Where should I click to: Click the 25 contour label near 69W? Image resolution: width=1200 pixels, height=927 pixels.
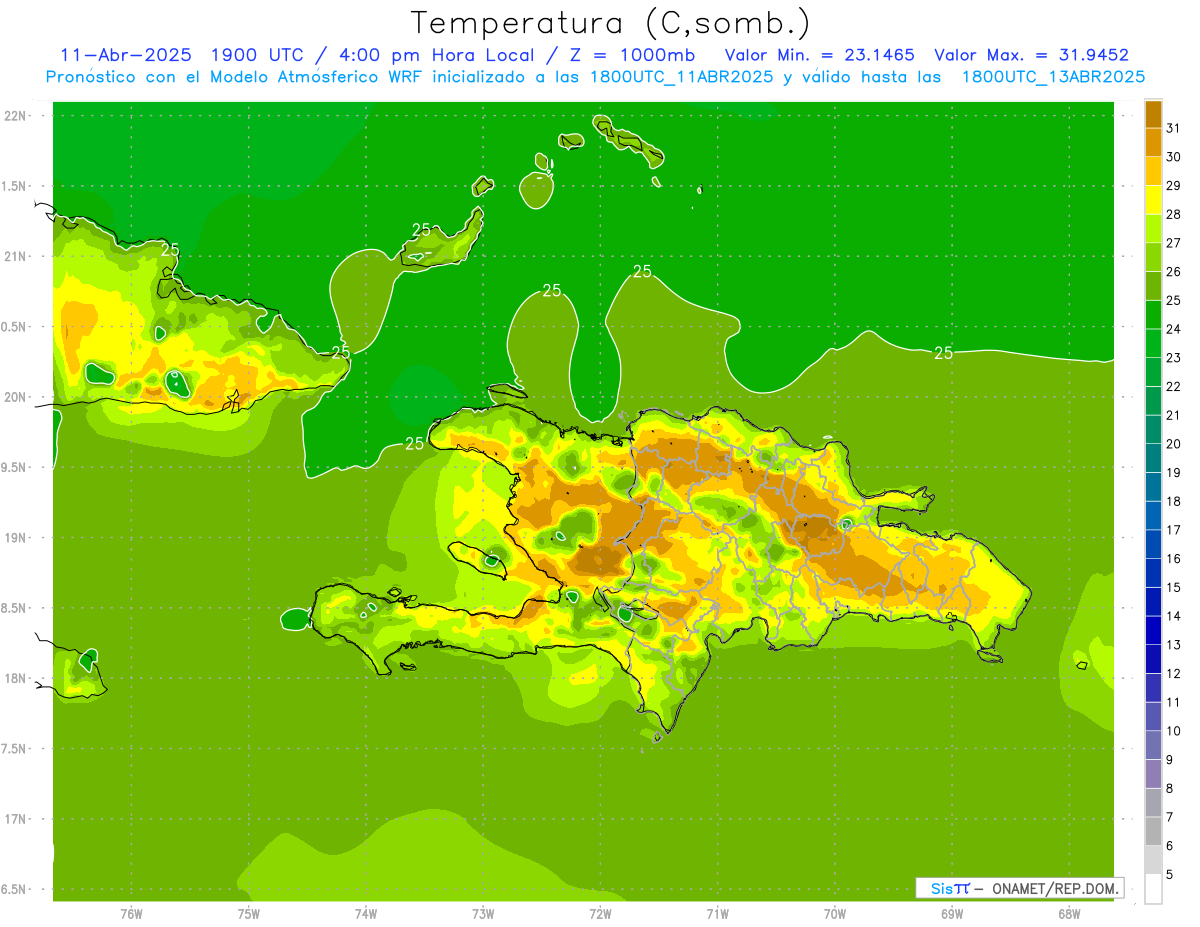[x=943, y=352]
